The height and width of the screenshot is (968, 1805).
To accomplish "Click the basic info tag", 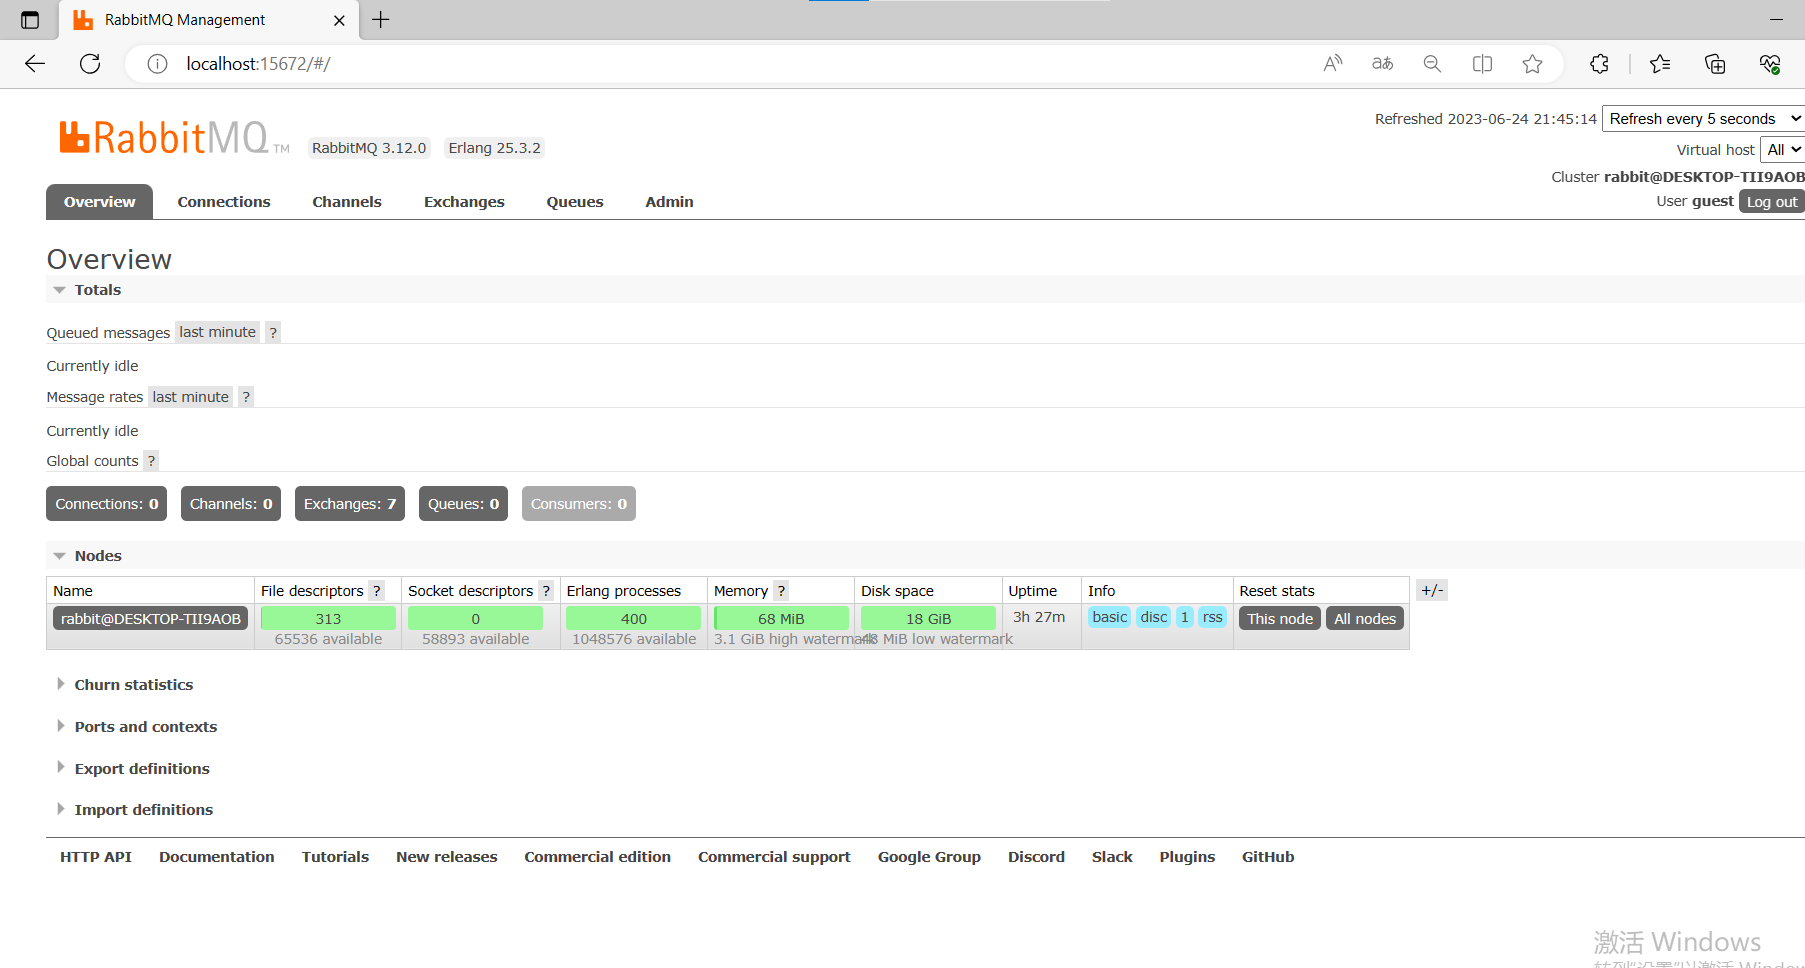I will click(x=1110, y=617).
